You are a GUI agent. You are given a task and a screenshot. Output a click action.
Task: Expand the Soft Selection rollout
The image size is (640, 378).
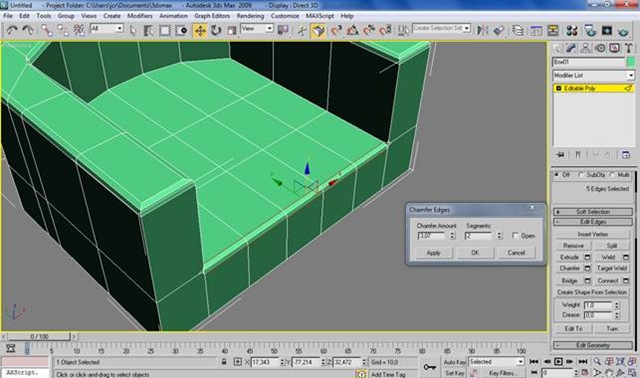coord(593,212)
